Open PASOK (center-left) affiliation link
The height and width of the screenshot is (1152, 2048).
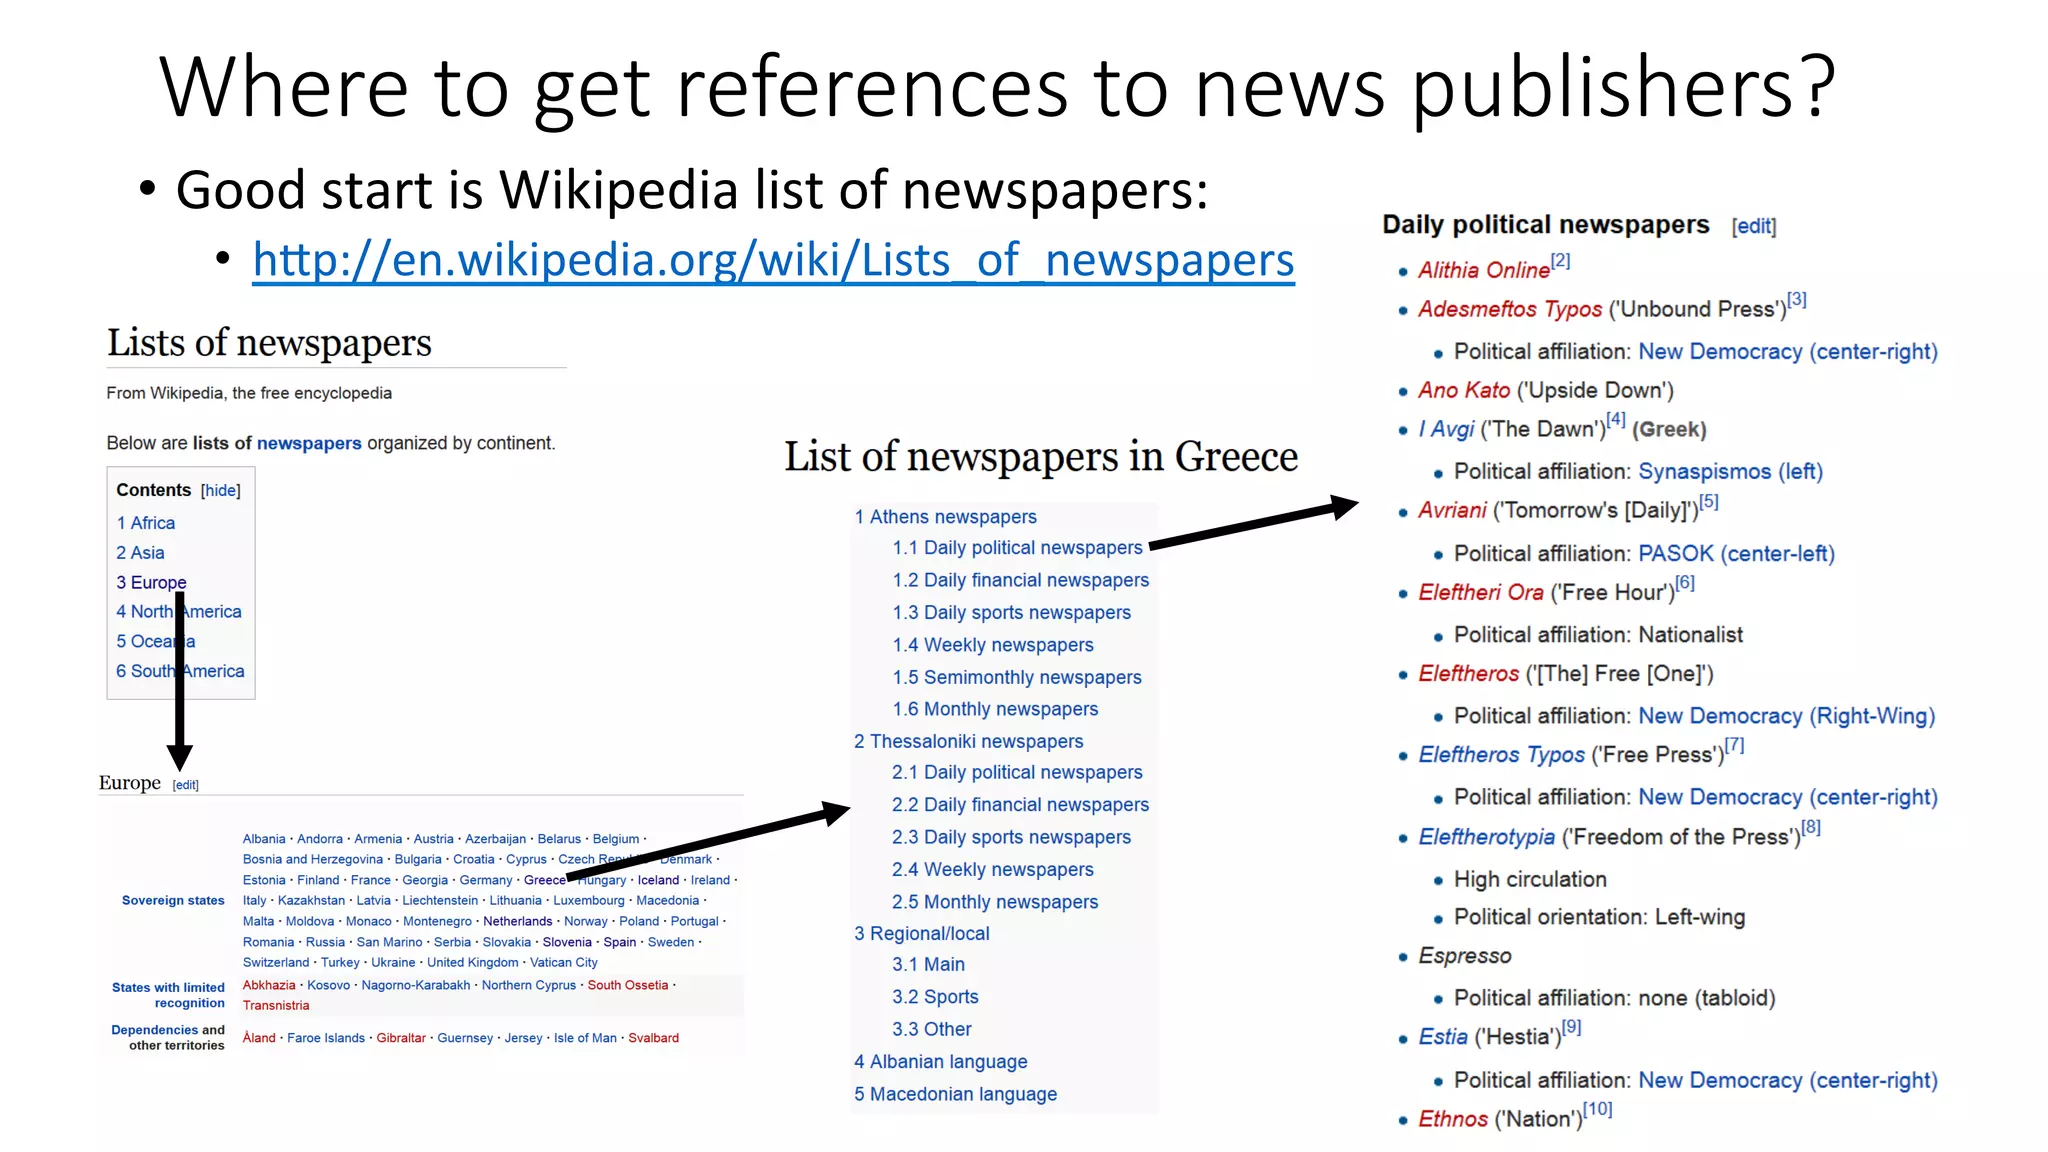pos(1736,553)
